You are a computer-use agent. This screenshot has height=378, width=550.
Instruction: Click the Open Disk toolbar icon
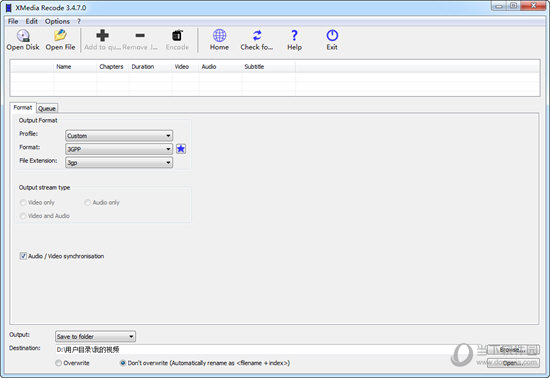tap(23, 36)
